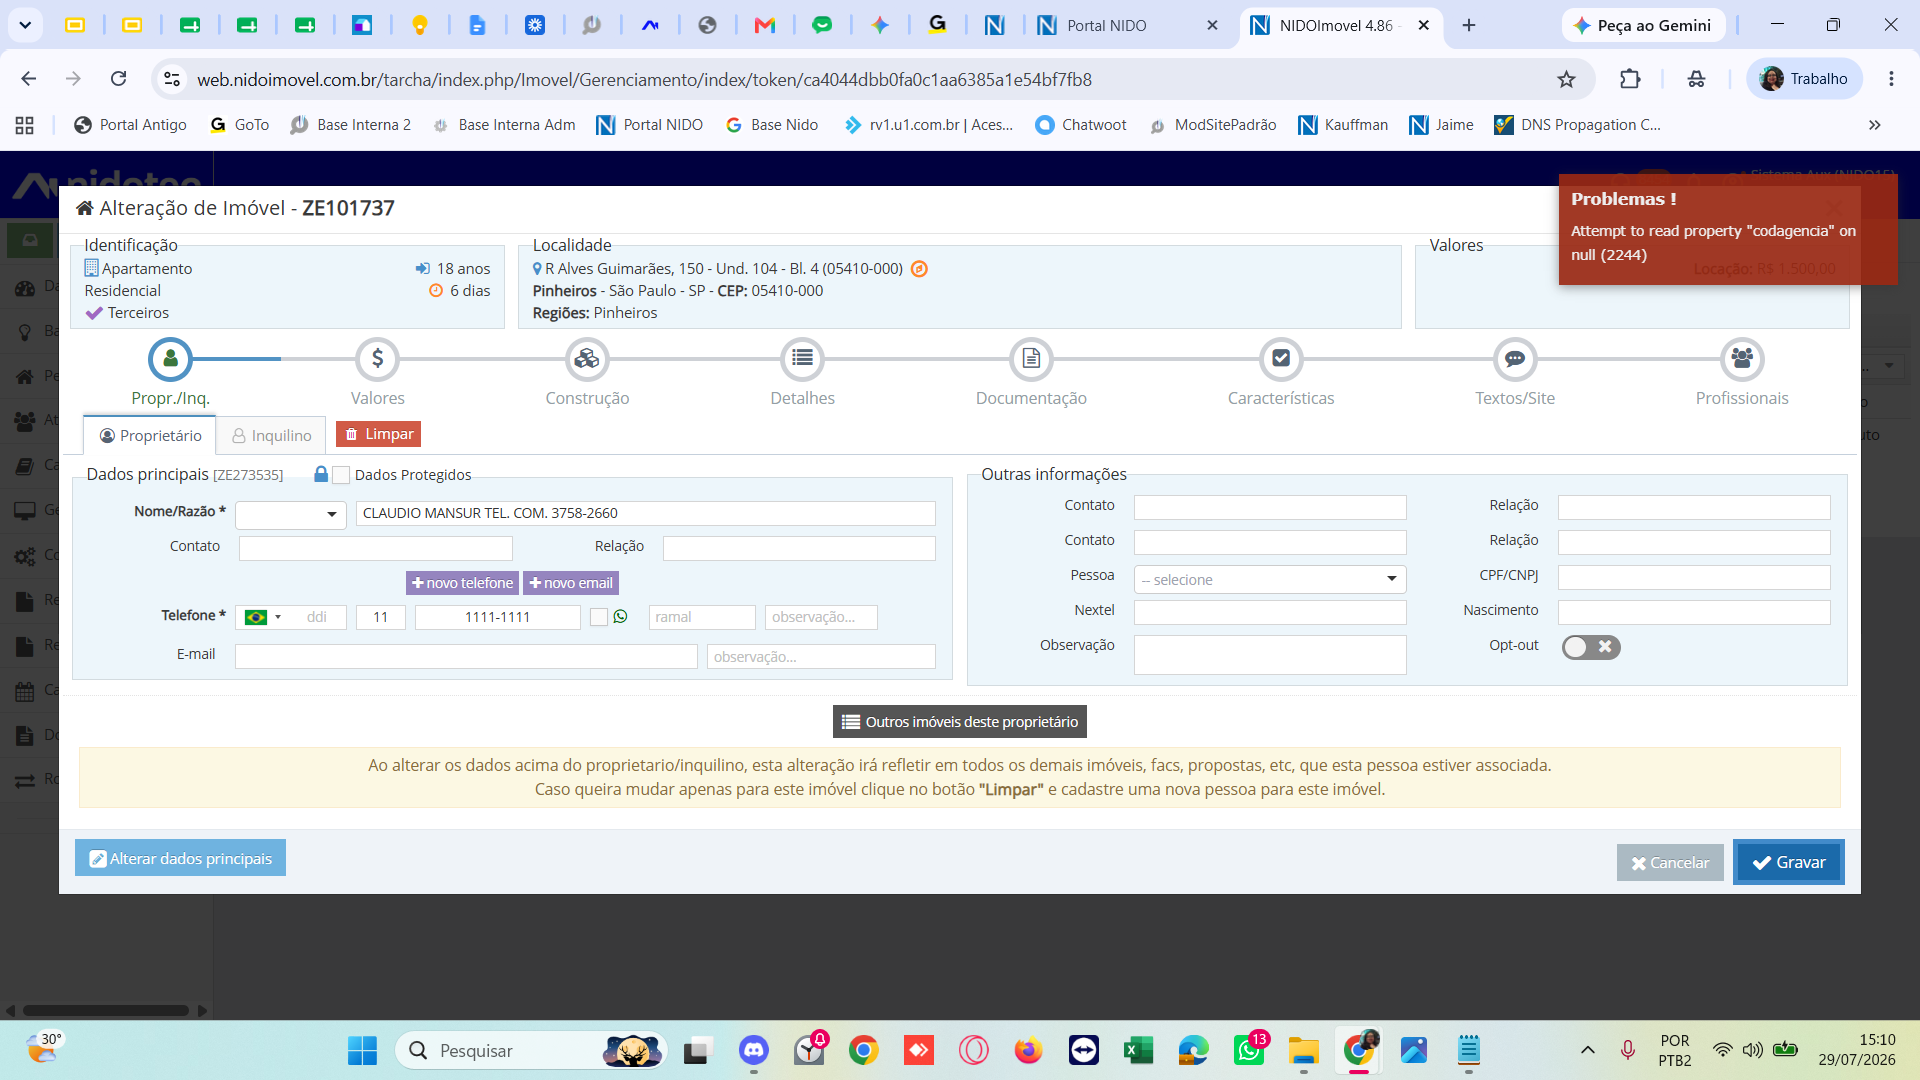Click the CPF/CNPJ input field

click(x=1694, y=577)
